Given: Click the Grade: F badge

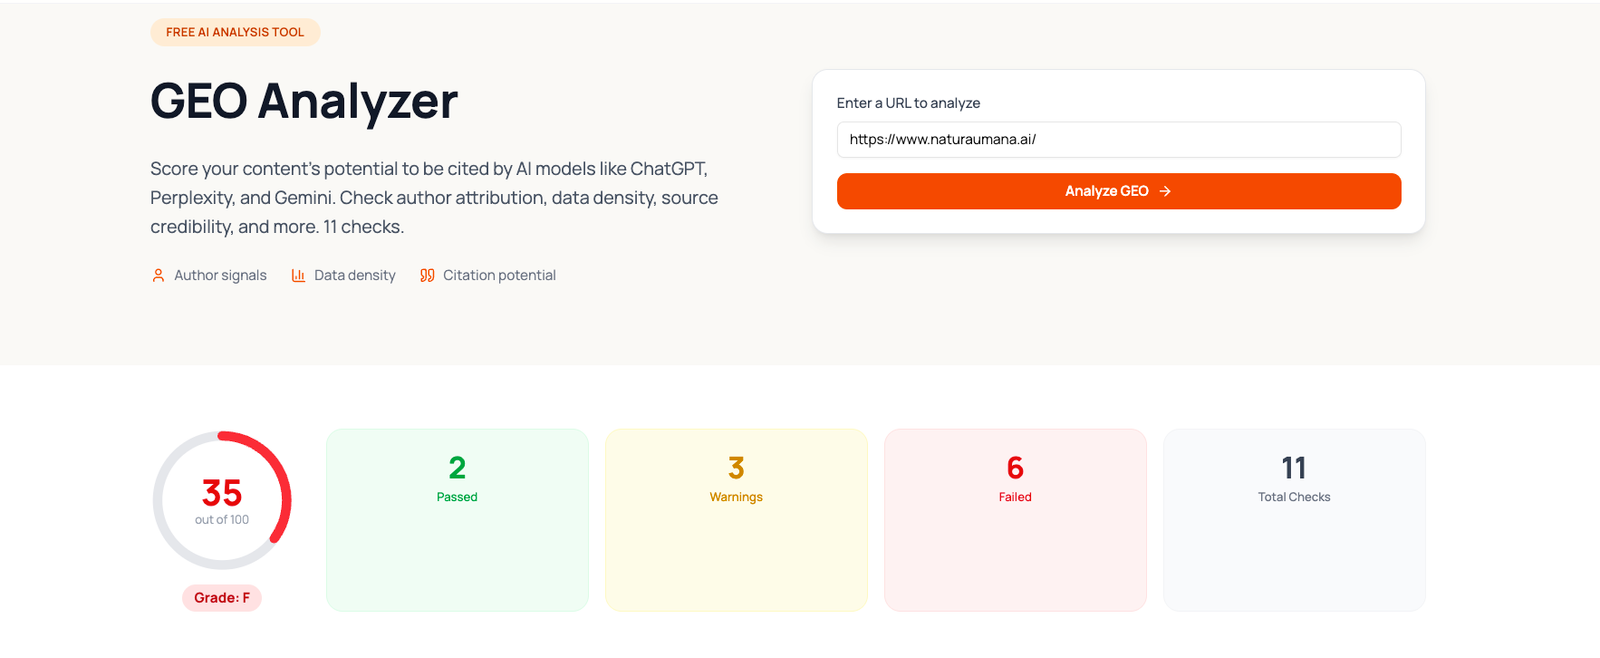Looking at the screenshot, I should (222, 598).
